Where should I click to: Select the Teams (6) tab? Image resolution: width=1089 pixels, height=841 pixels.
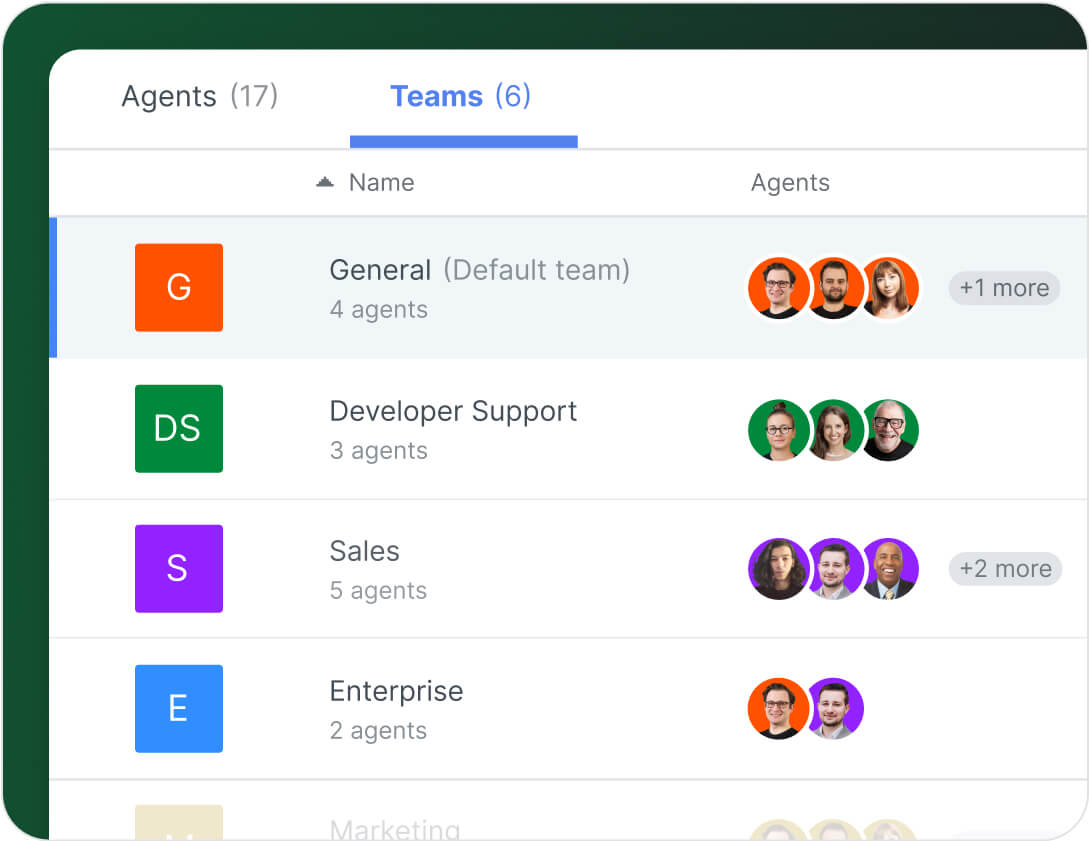(460, 96)
